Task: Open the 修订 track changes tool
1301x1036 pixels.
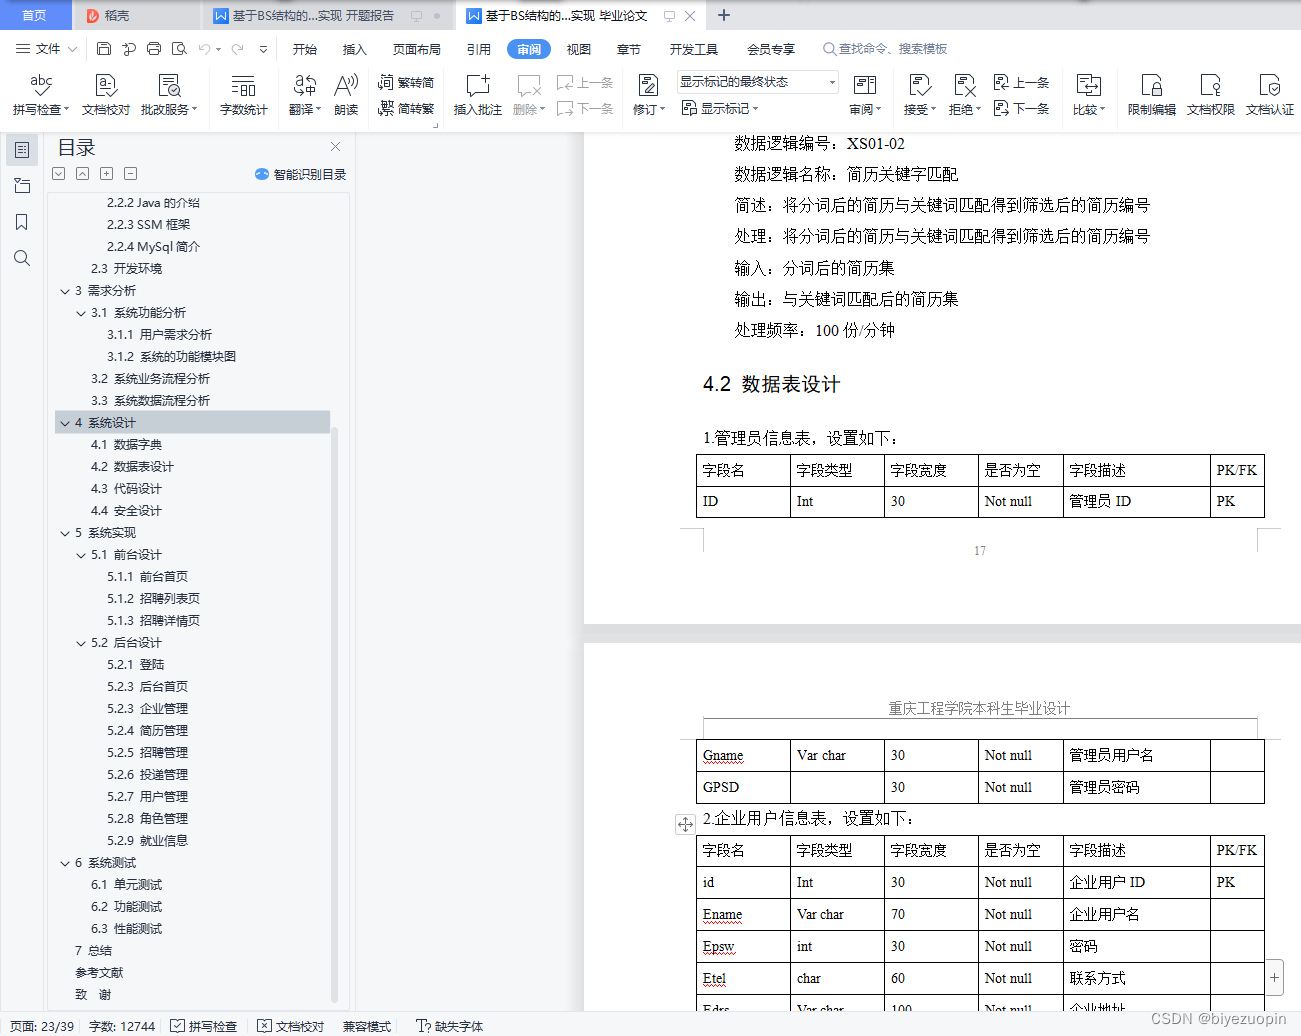Action: point(649,95)
